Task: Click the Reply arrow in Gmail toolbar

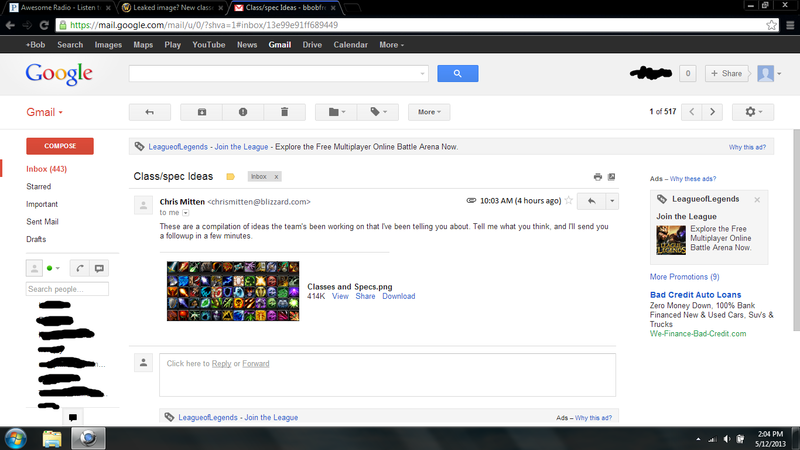Action: click(149, 112)
